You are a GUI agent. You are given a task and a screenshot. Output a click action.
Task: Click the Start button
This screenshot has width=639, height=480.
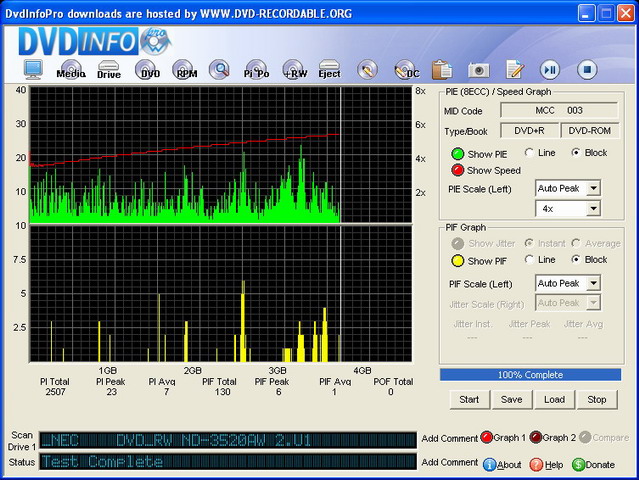tap(469, 400)
